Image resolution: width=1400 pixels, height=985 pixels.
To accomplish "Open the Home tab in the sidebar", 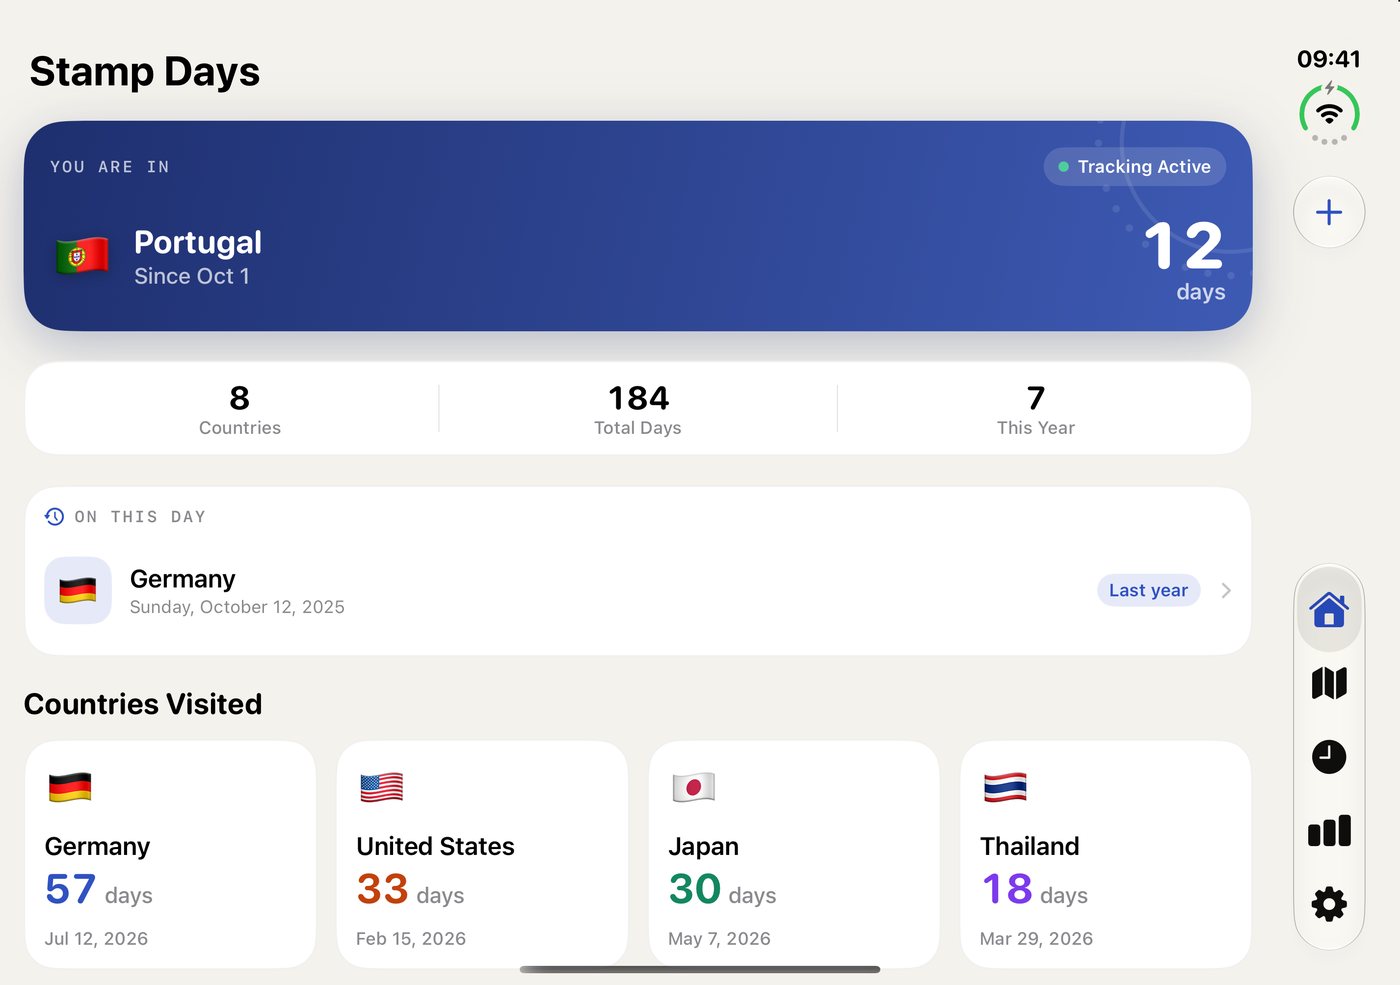I will coord(1329,609).
